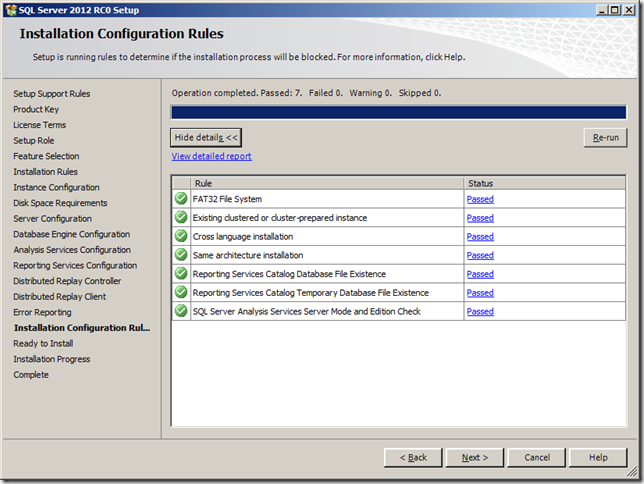Open Passed status link for Cross language installation
Screen dimensions: 644x484
pos(480,237)
